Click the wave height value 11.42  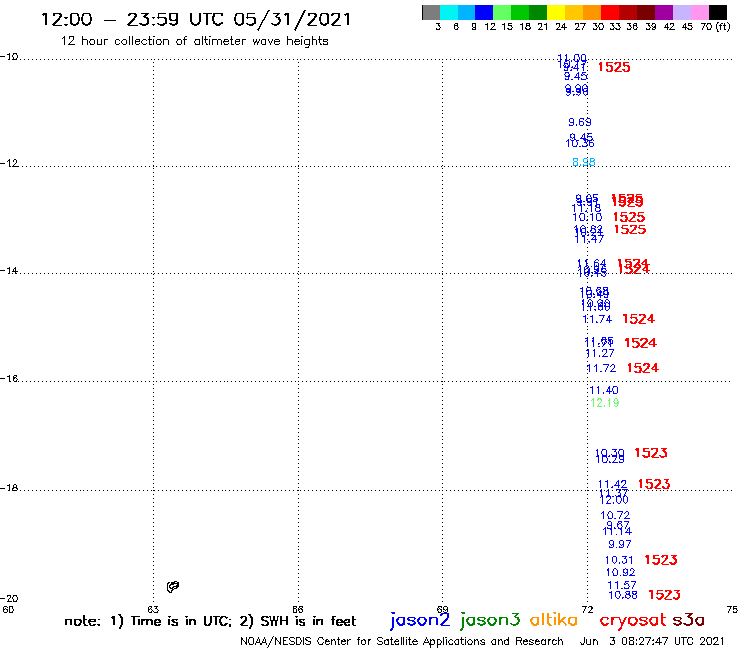pos(613,484)
